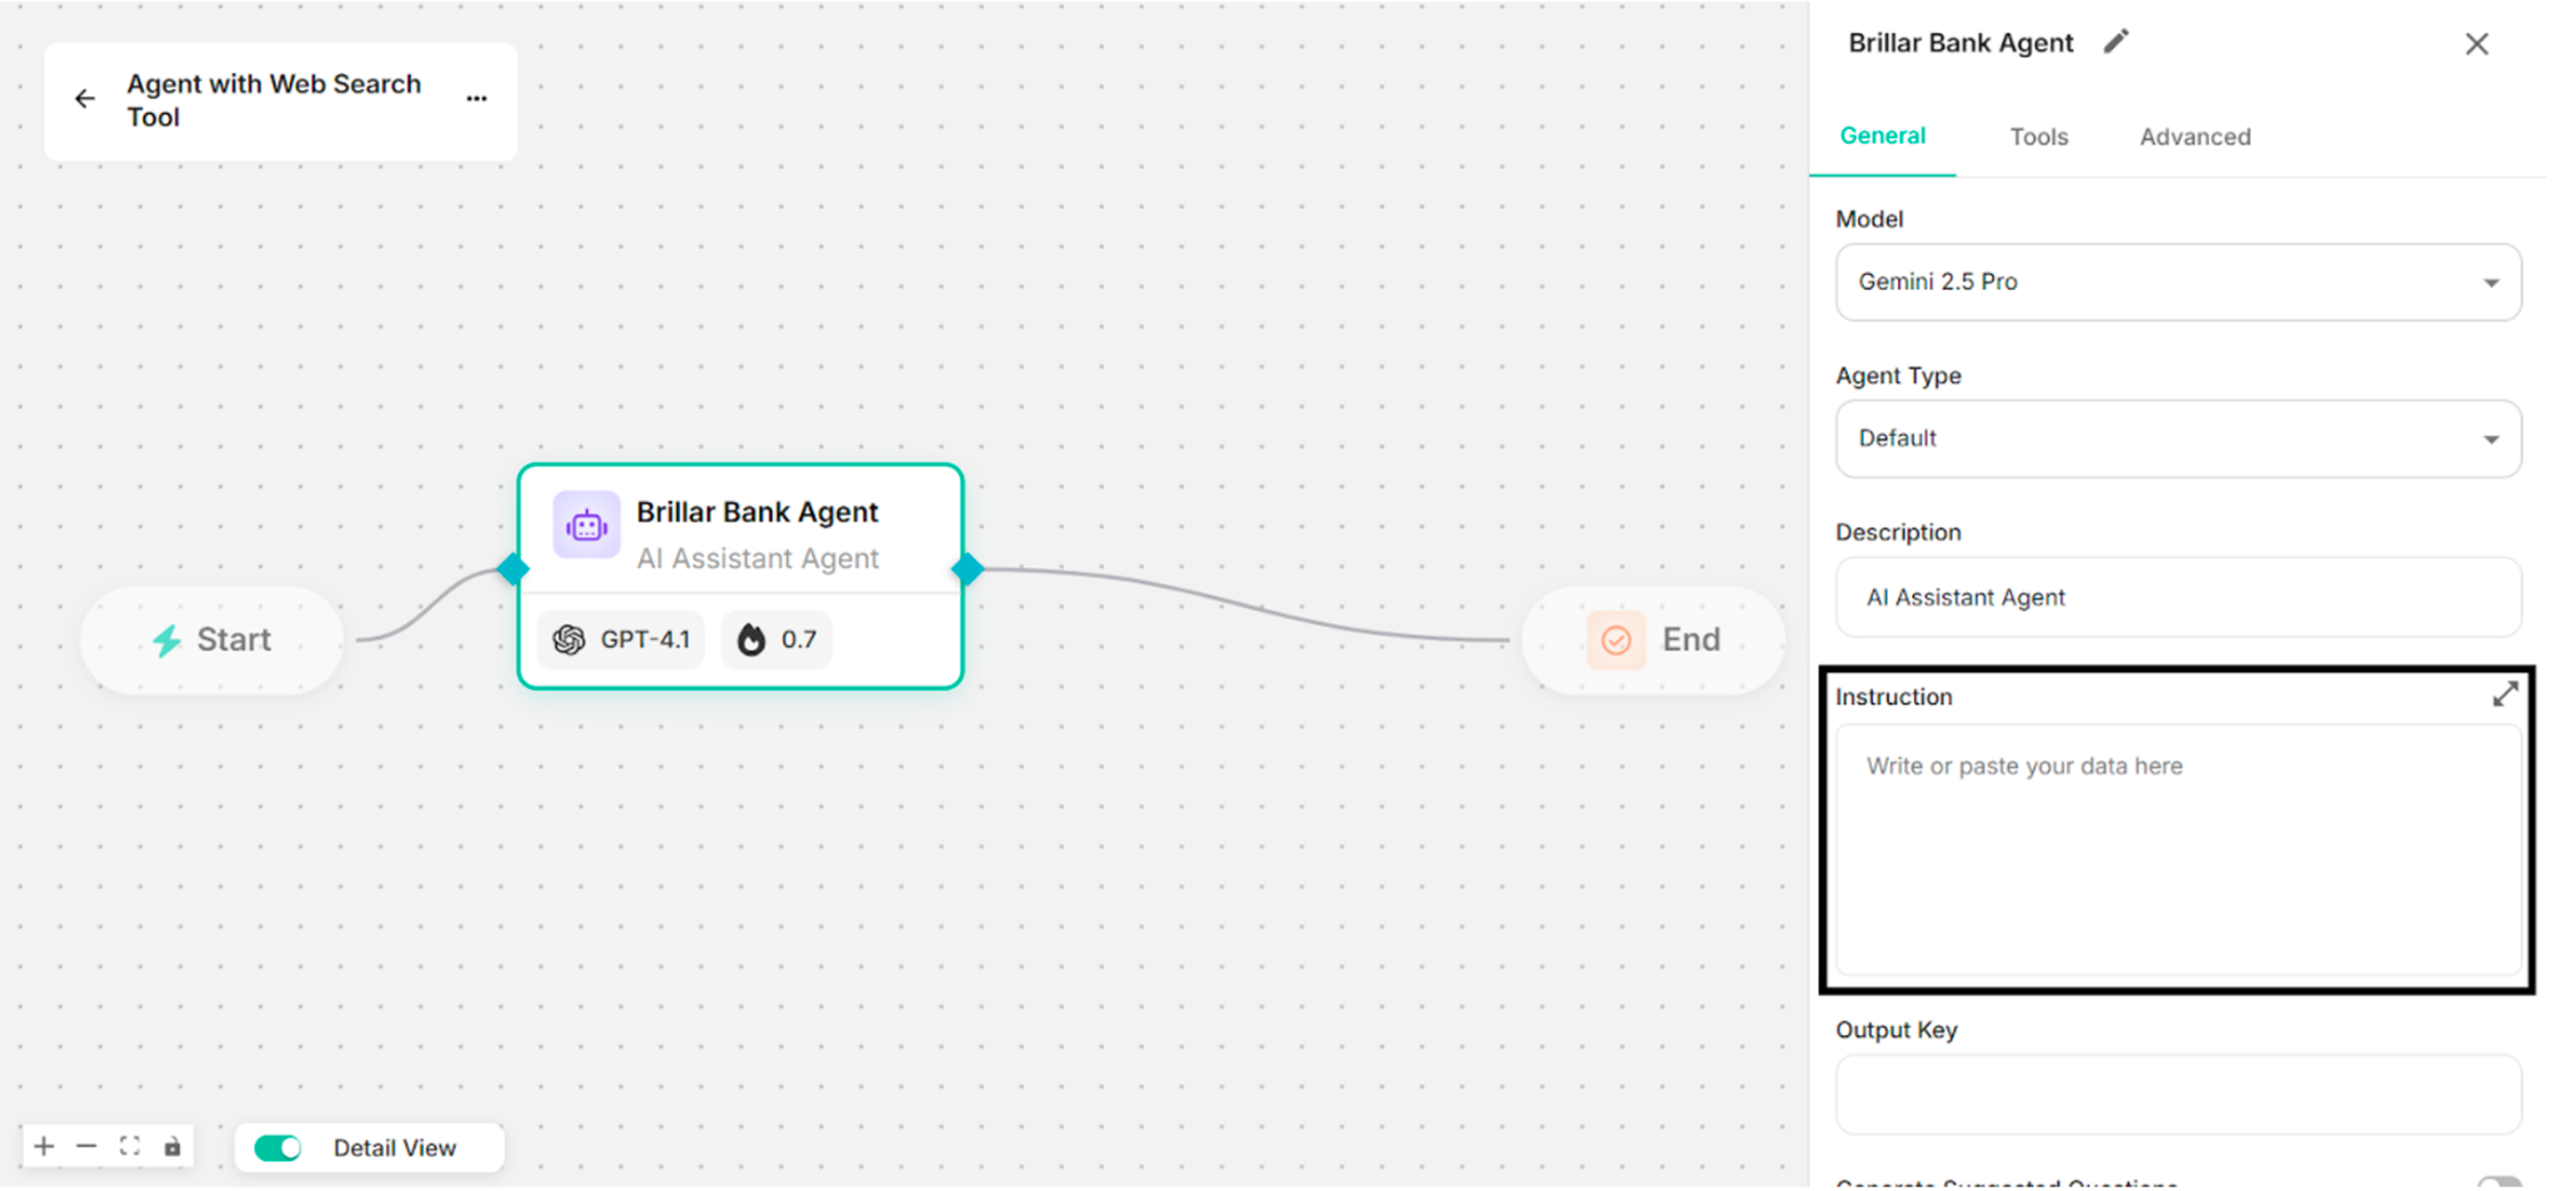Open the three-dot workflow options menu
This screenshot has width=2576, height=1191.
(x=477, y=99)
